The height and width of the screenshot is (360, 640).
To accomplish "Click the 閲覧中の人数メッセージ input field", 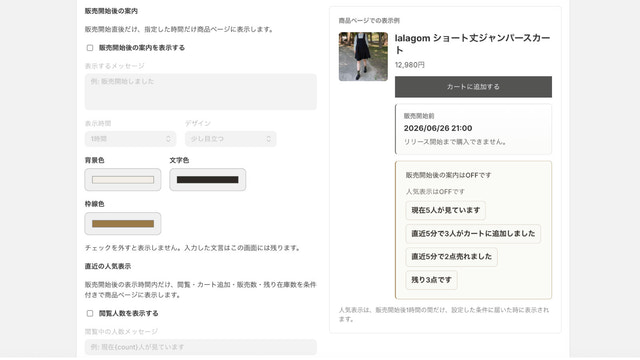I will (x=200, y=347).
